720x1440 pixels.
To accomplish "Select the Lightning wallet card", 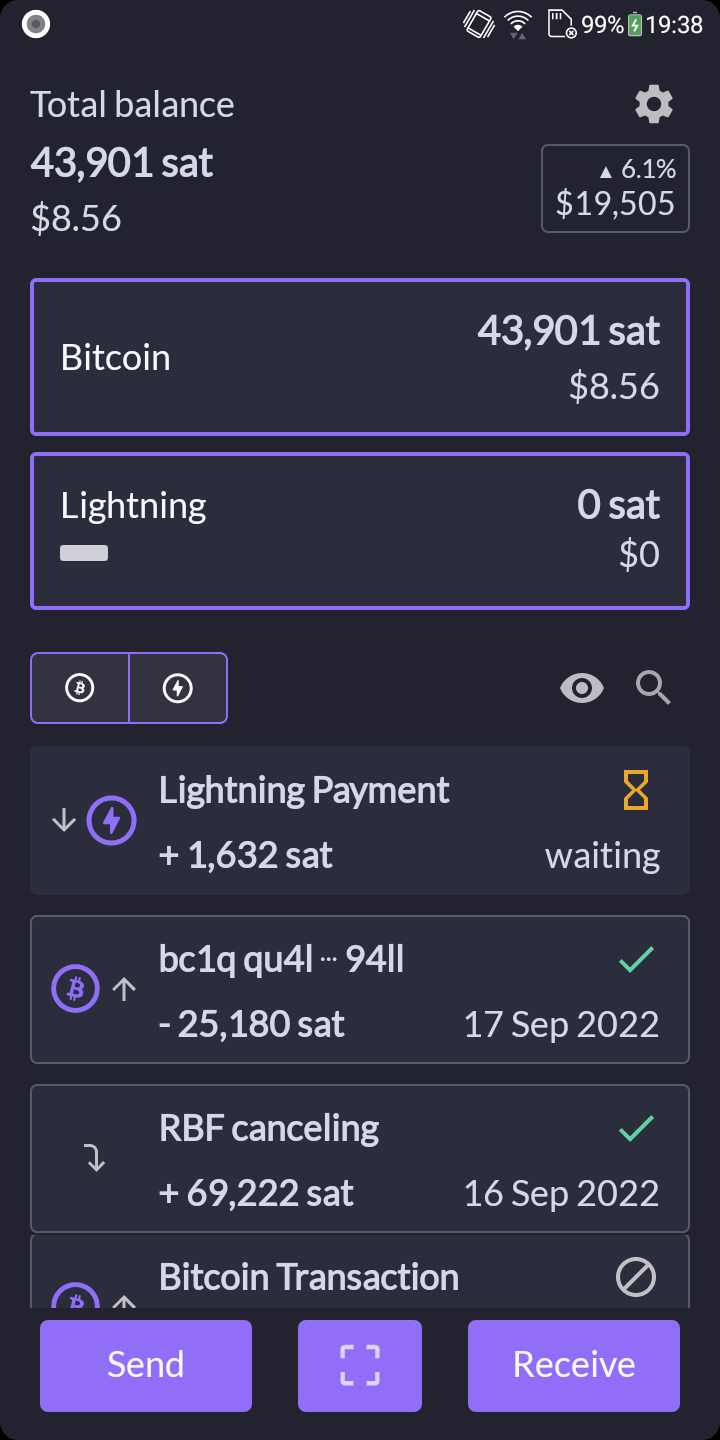I will 360,531.
